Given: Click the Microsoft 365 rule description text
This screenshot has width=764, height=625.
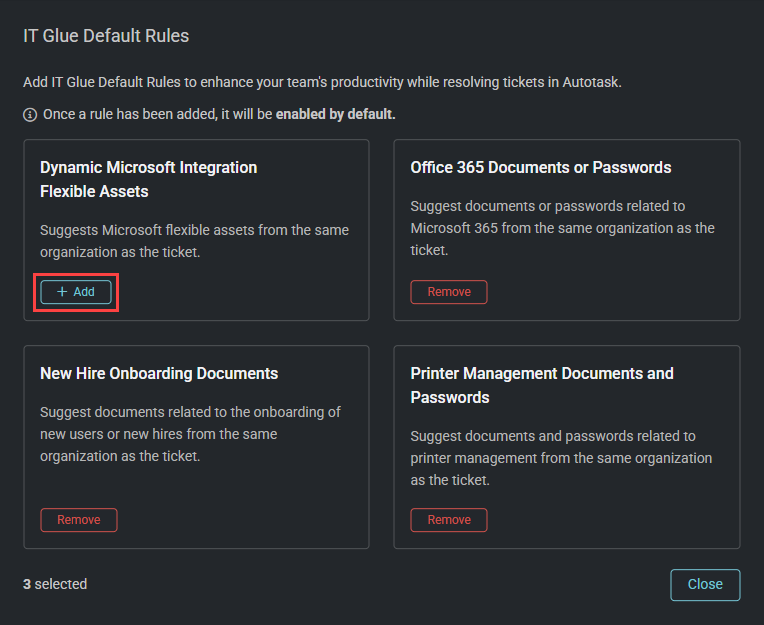Looking at the screenshot, I should (562, 228).
